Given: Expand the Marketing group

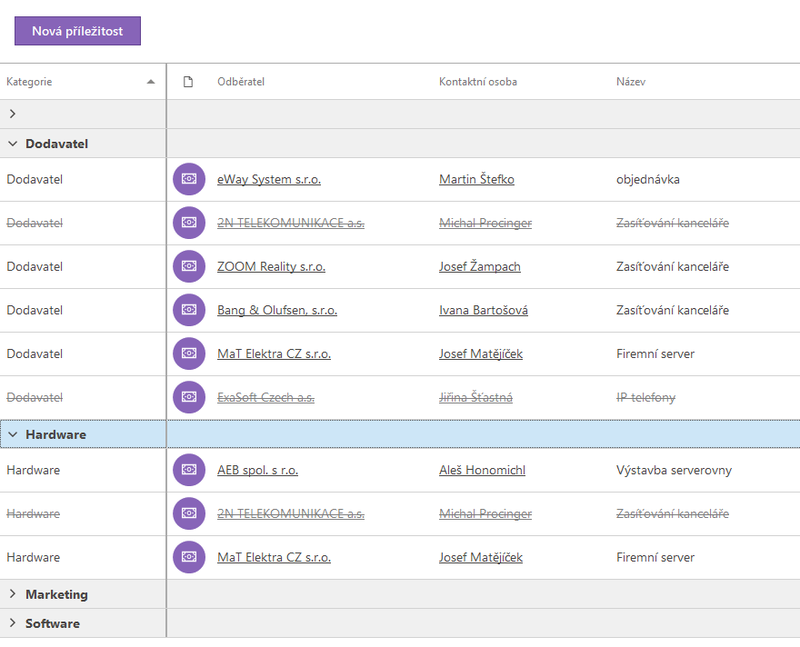Looking at the screenshot, I should click(x=13, y=594).
